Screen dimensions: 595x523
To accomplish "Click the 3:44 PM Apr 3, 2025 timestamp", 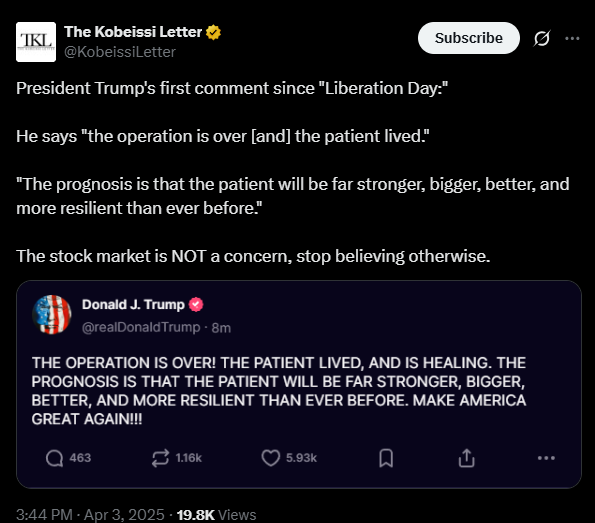I will coord(90,515).
